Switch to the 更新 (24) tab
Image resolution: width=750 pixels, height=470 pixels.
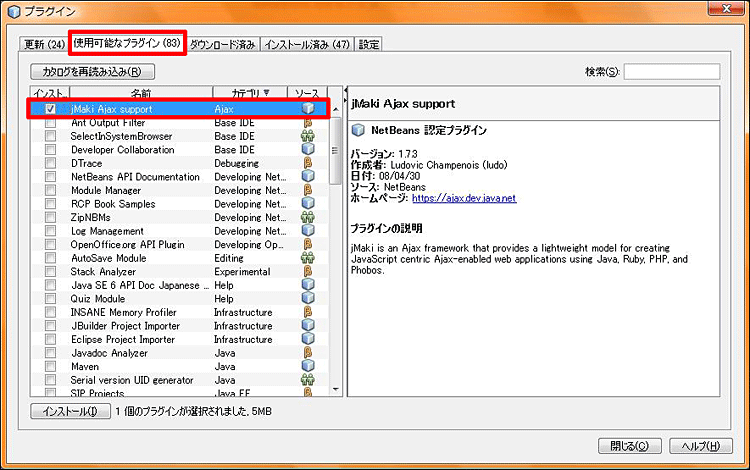44,44
